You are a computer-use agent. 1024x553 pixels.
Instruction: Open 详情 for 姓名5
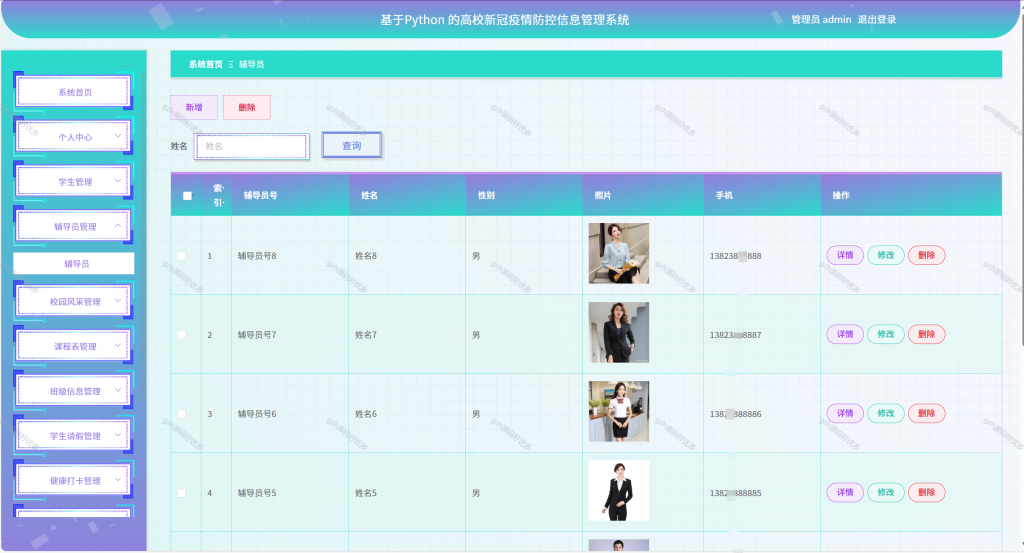click(x=845, y=492)
